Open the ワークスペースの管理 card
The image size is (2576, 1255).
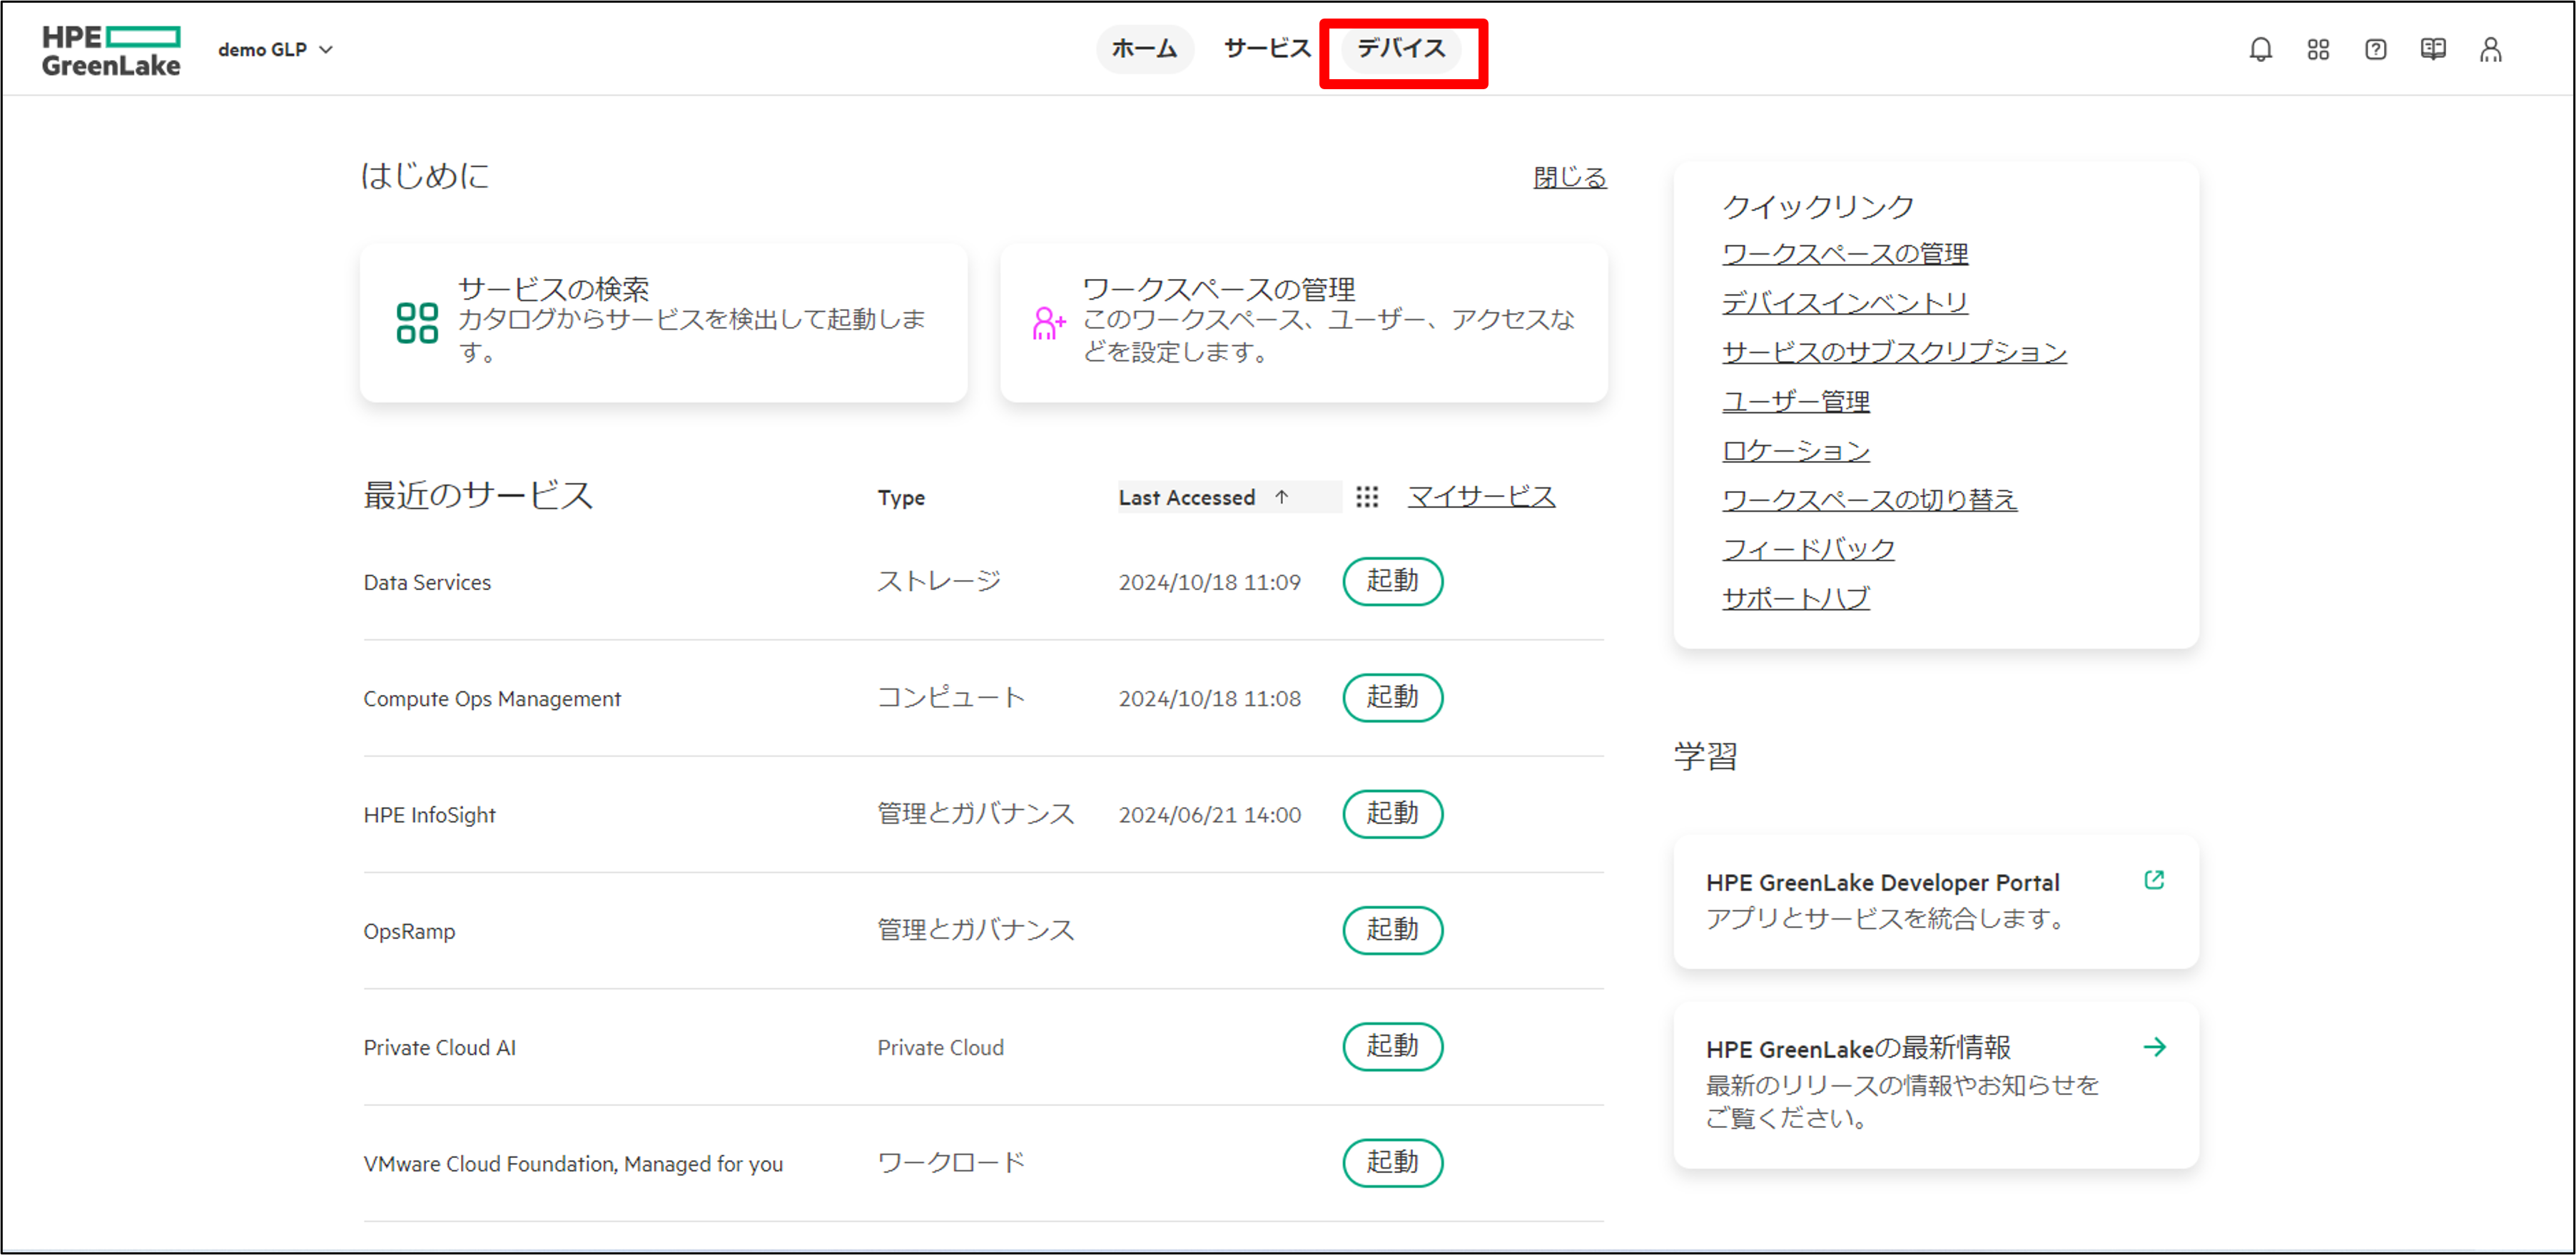coord(1303,323)
